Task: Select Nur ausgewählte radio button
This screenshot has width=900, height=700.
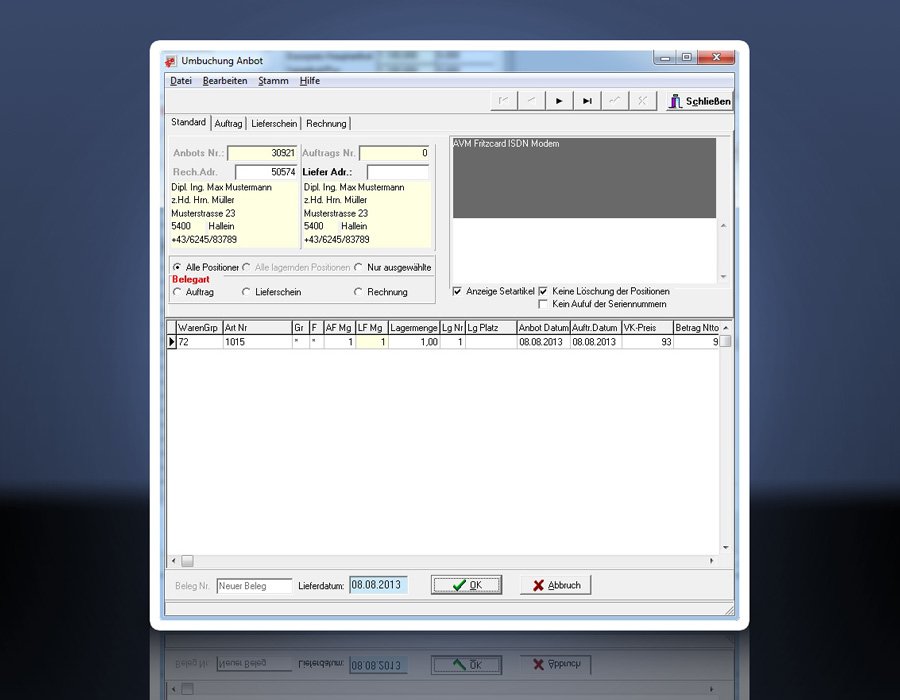Action: click(358, 267)
